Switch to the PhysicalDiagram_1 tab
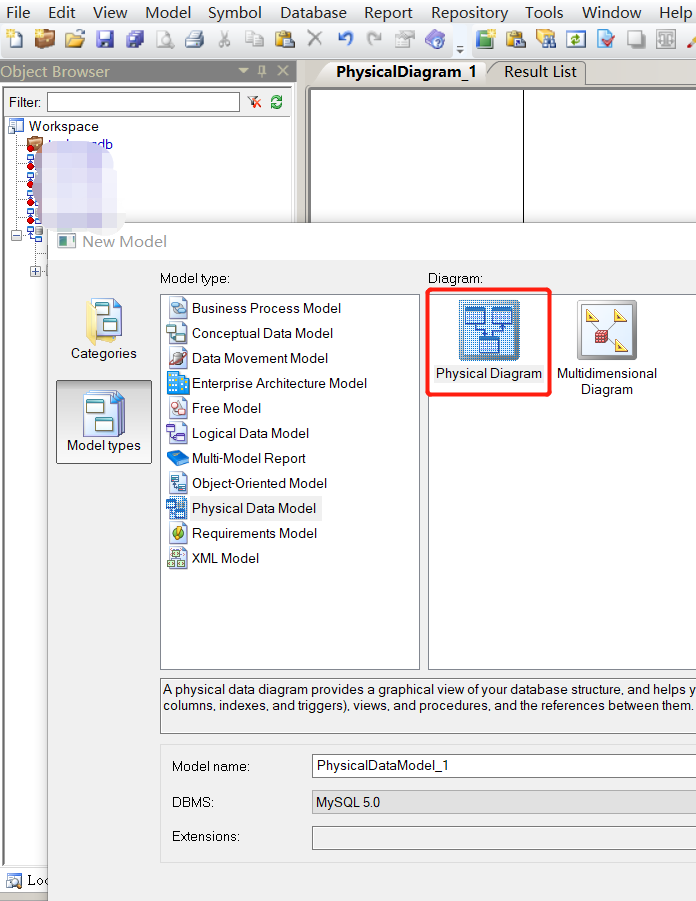 [406, 72]
